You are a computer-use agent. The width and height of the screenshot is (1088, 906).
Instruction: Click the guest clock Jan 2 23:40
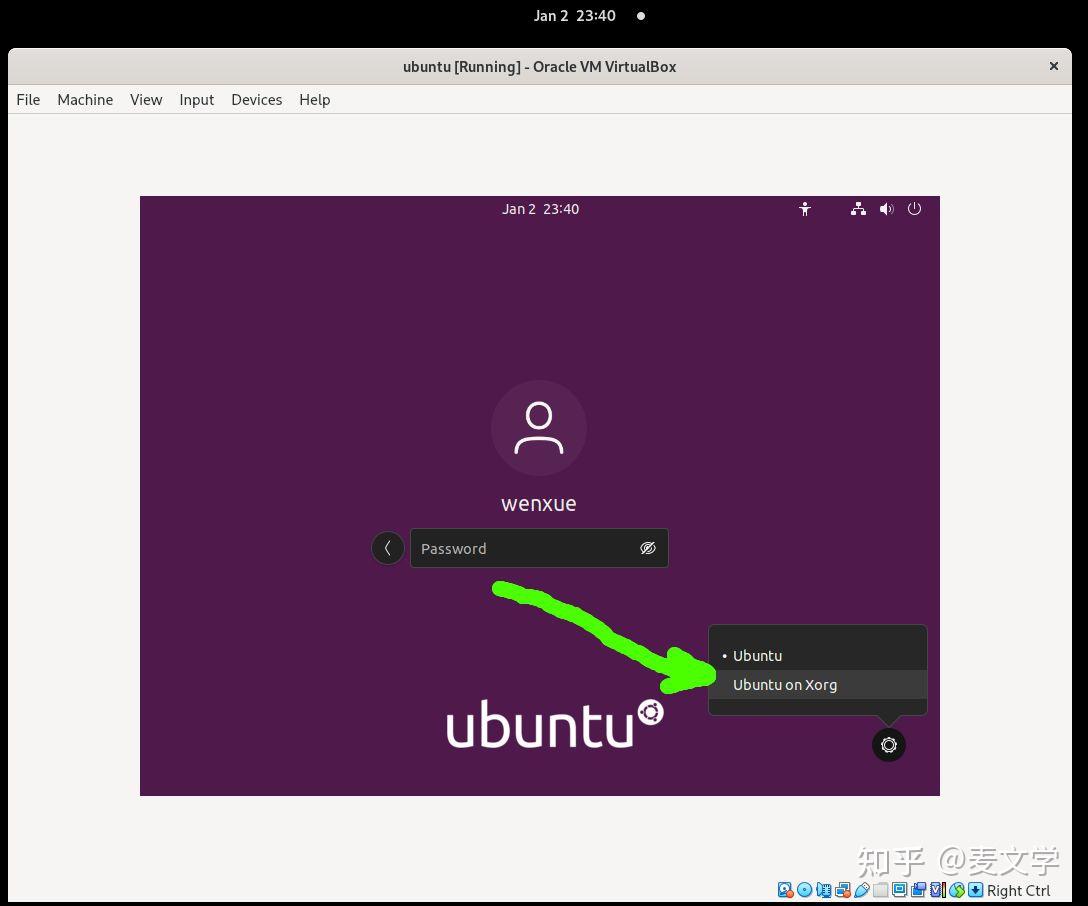pyautogui.click(x=541, y=209)
